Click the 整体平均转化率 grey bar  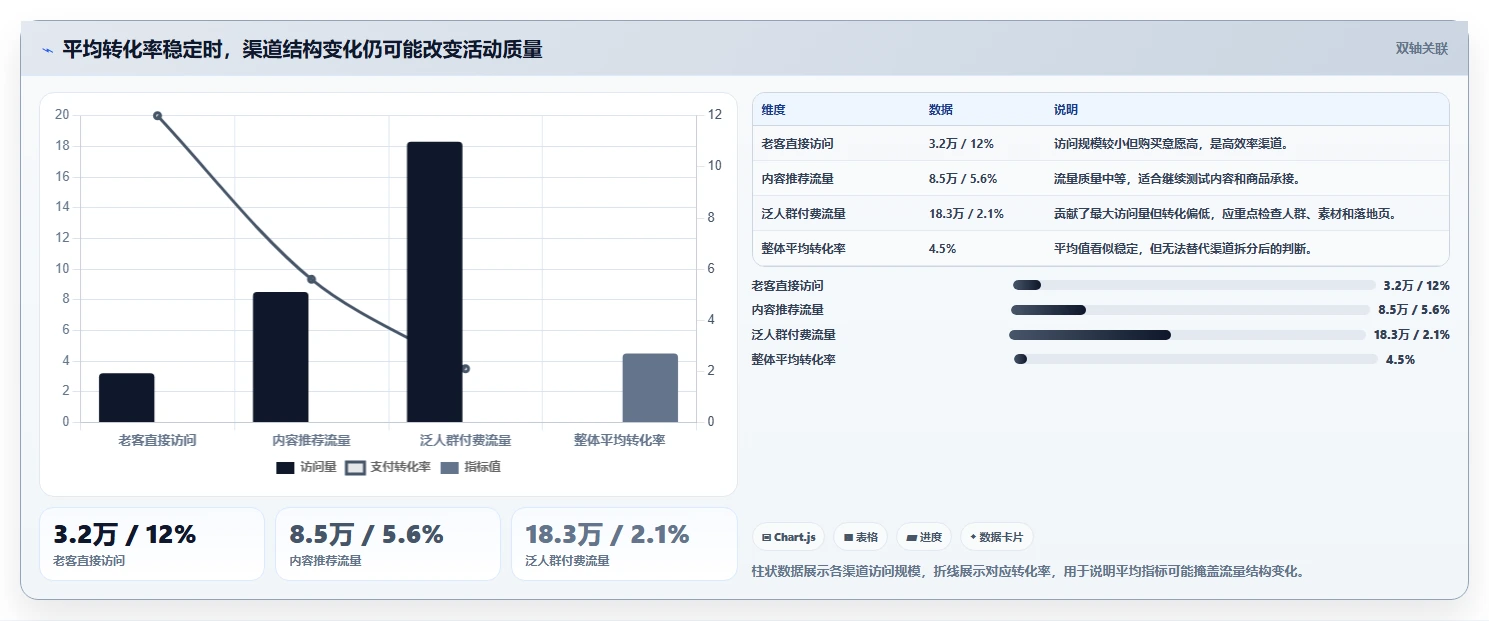(x=650, y=388)
